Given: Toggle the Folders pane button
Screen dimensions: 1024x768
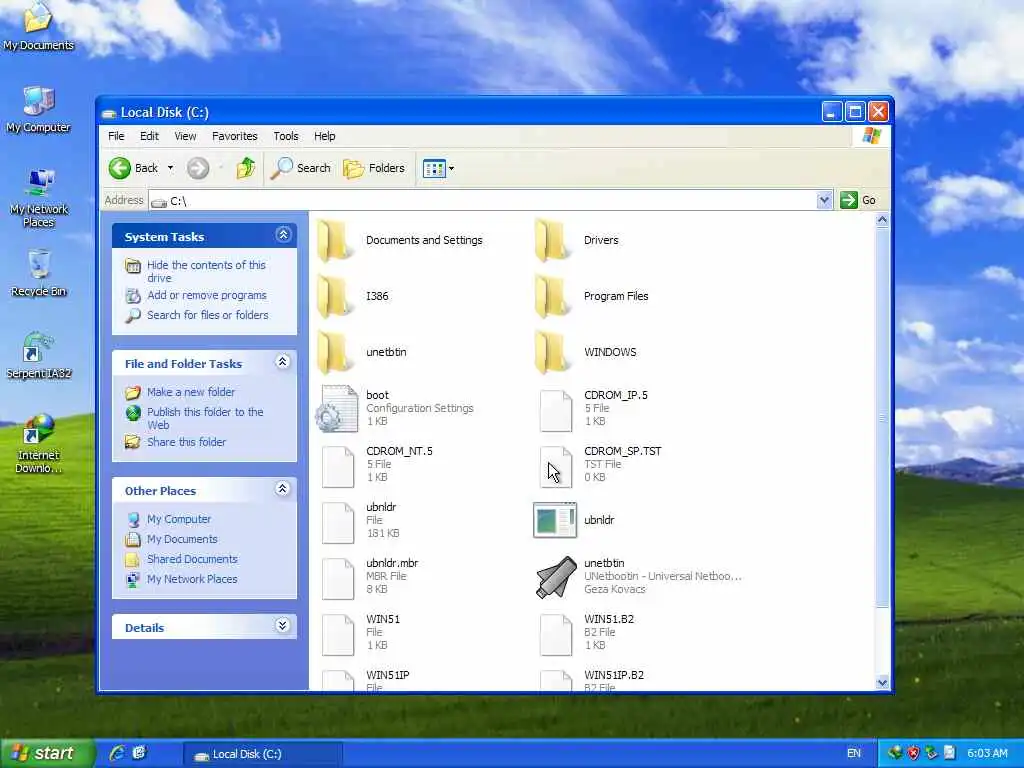Looking at the screenshot, I should (374, 168).
